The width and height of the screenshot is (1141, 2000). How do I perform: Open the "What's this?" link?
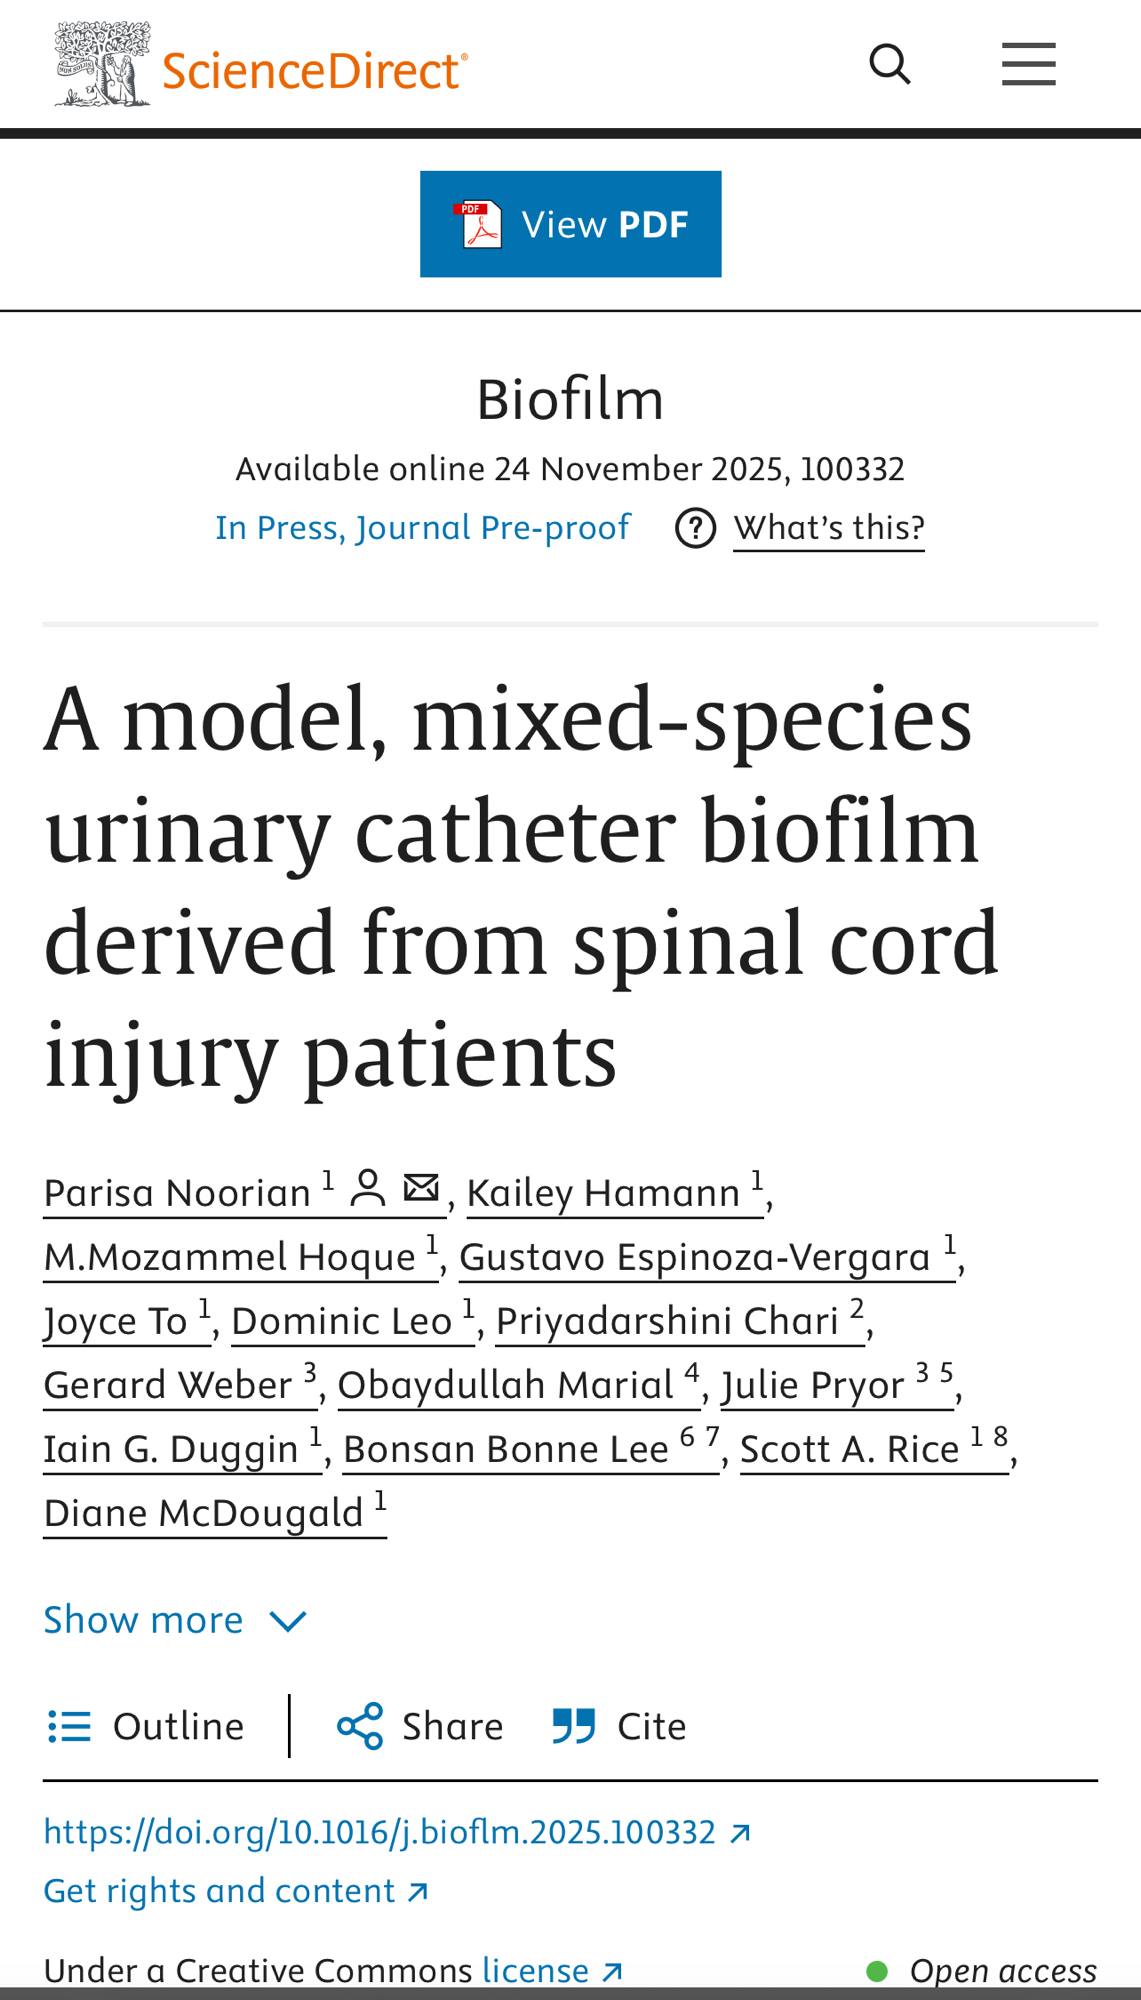[829, 528]
